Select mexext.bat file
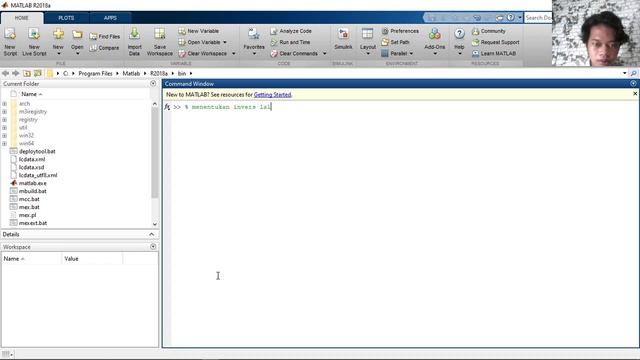This screenshot has height=360, width=640. point(33,223)
